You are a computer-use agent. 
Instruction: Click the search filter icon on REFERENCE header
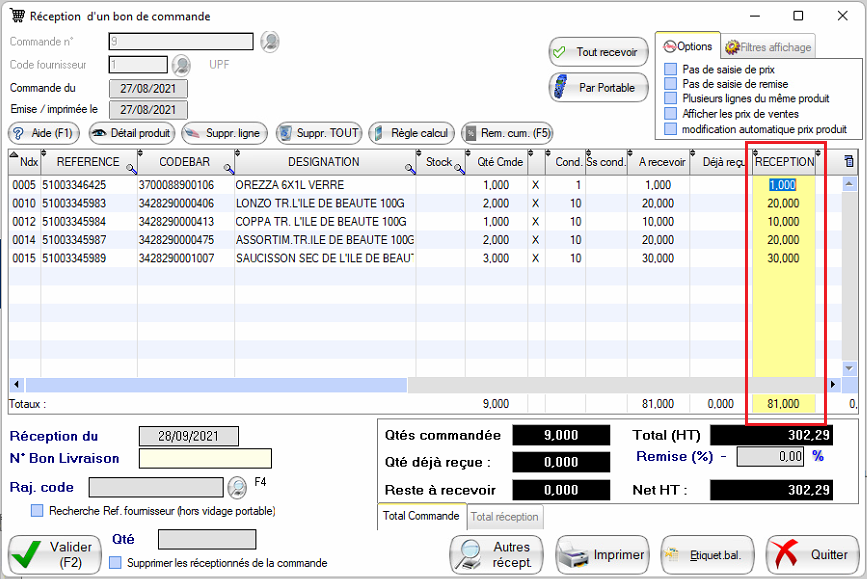(129, 169)
